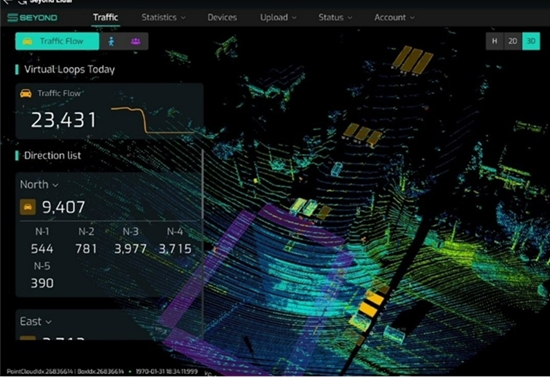Click the Seyond logo

[x=32, y=18]
